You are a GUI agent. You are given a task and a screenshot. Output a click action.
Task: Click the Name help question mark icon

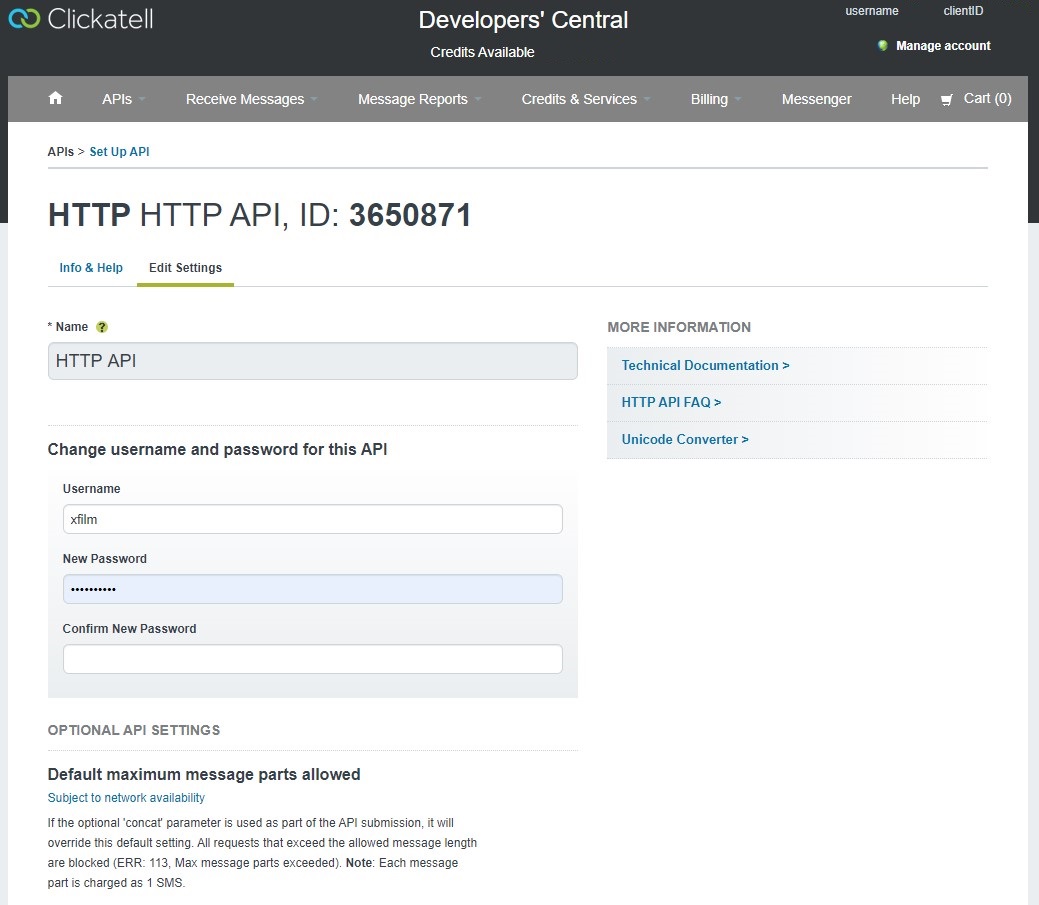point(101,327)
